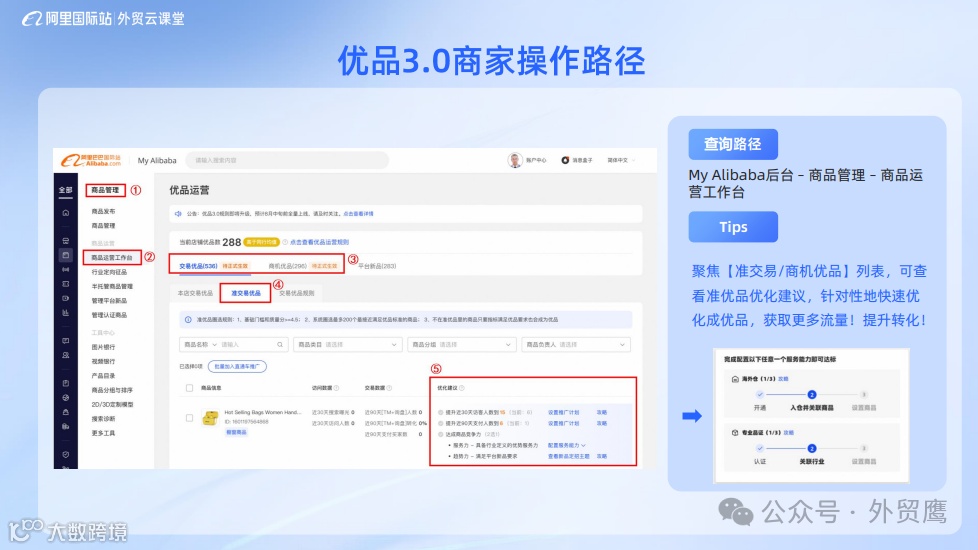
Task: Tick the select-all checkbox beside 商品信息
Action: tap(190, 388)
